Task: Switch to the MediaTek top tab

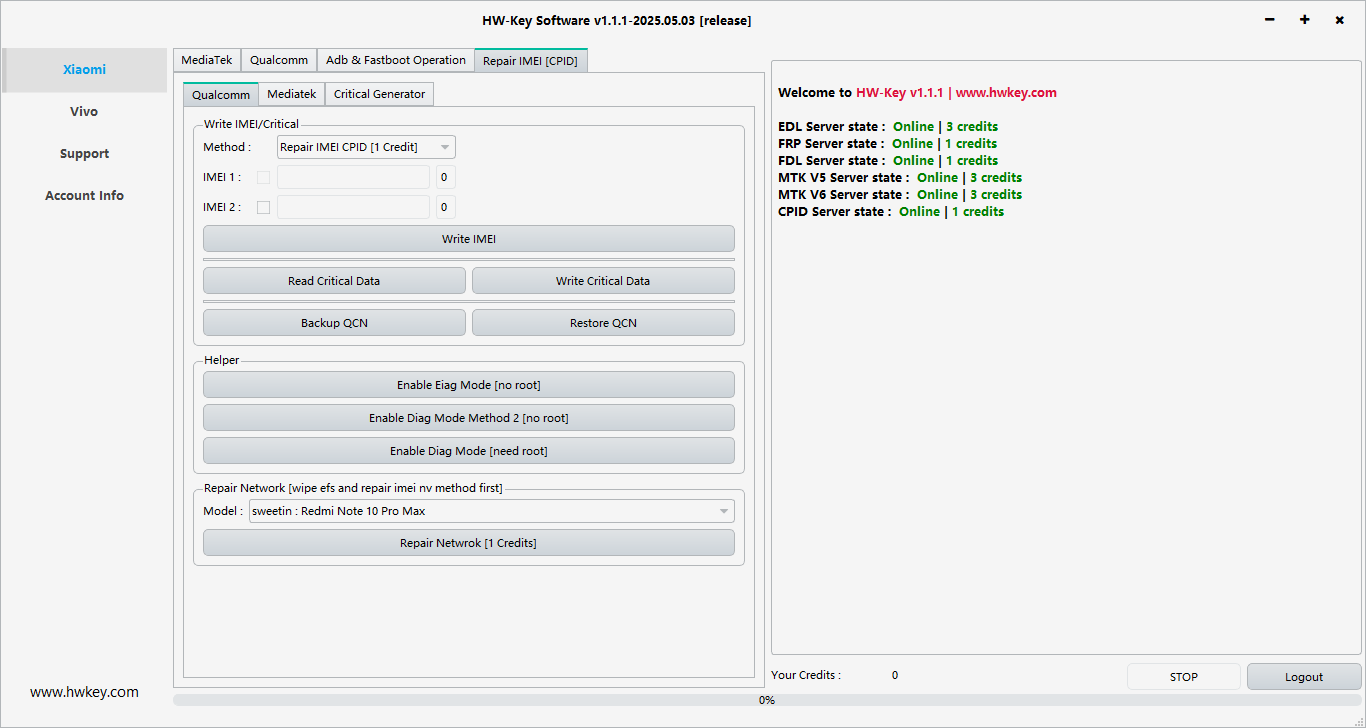Action: (x=207, y=60)
